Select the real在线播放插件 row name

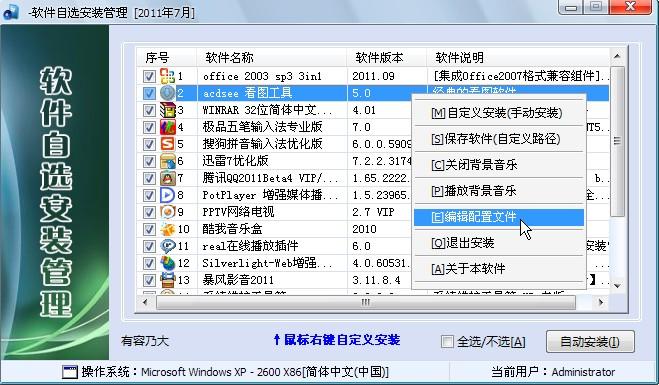pos(250,246)
